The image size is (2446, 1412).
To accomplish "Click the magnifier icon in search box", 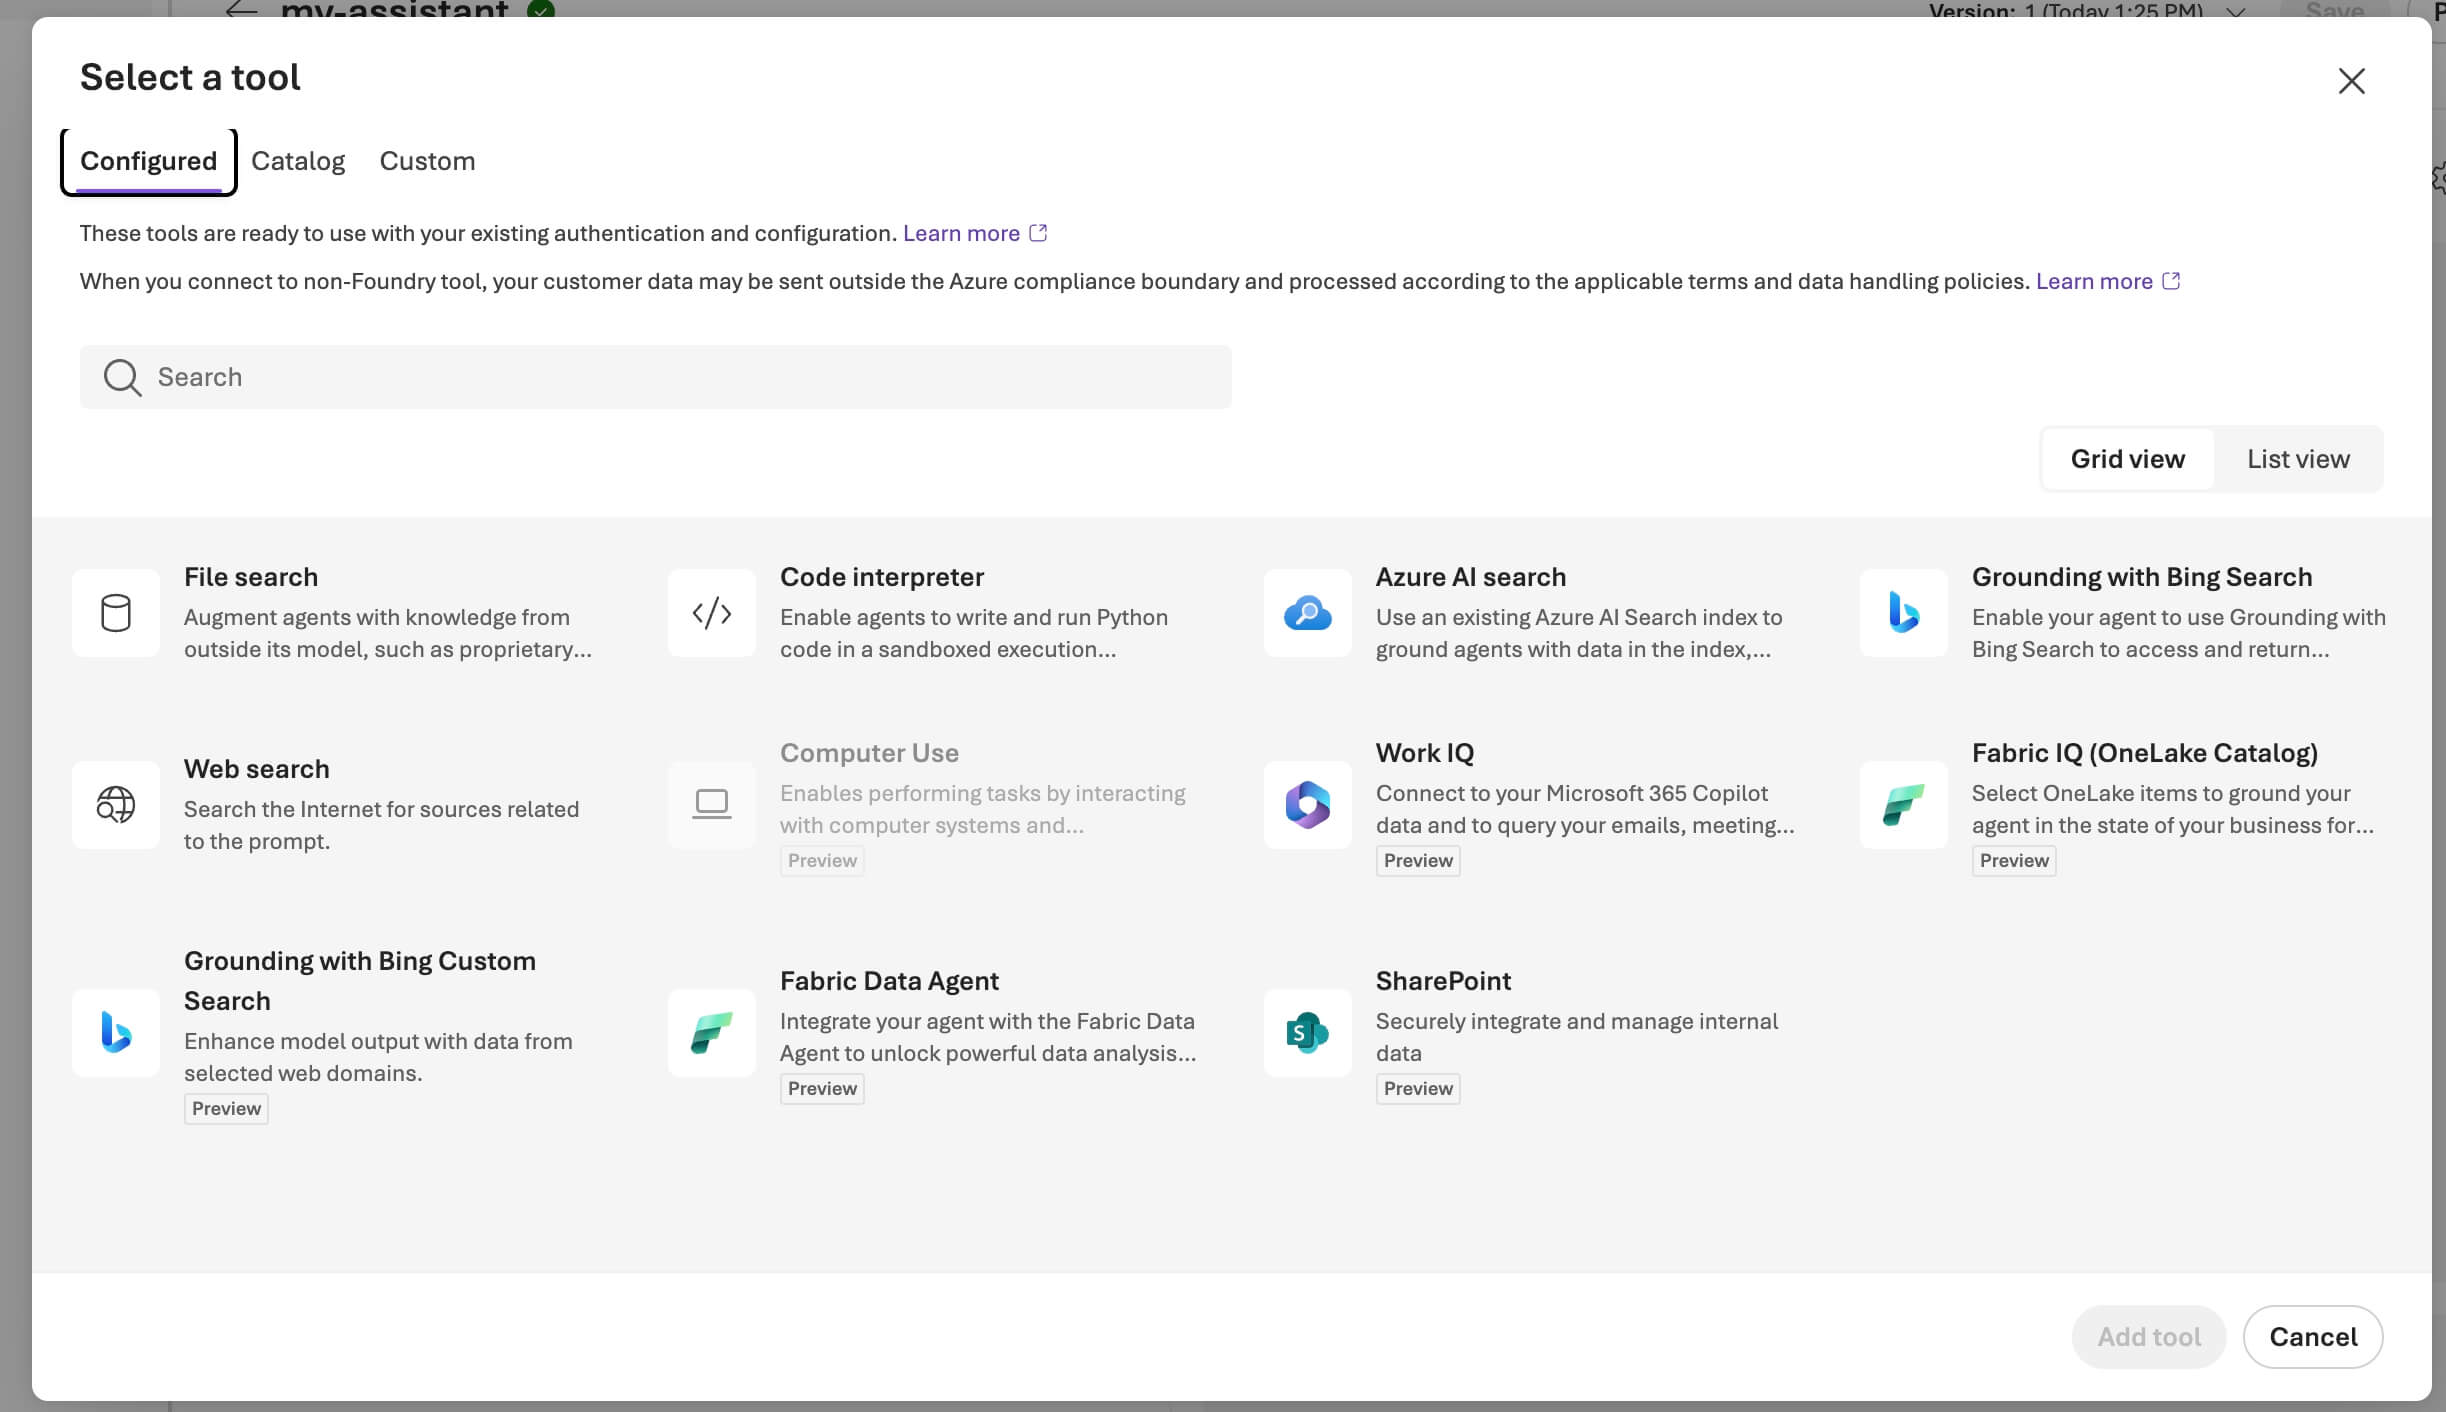I will pos(122,378).
